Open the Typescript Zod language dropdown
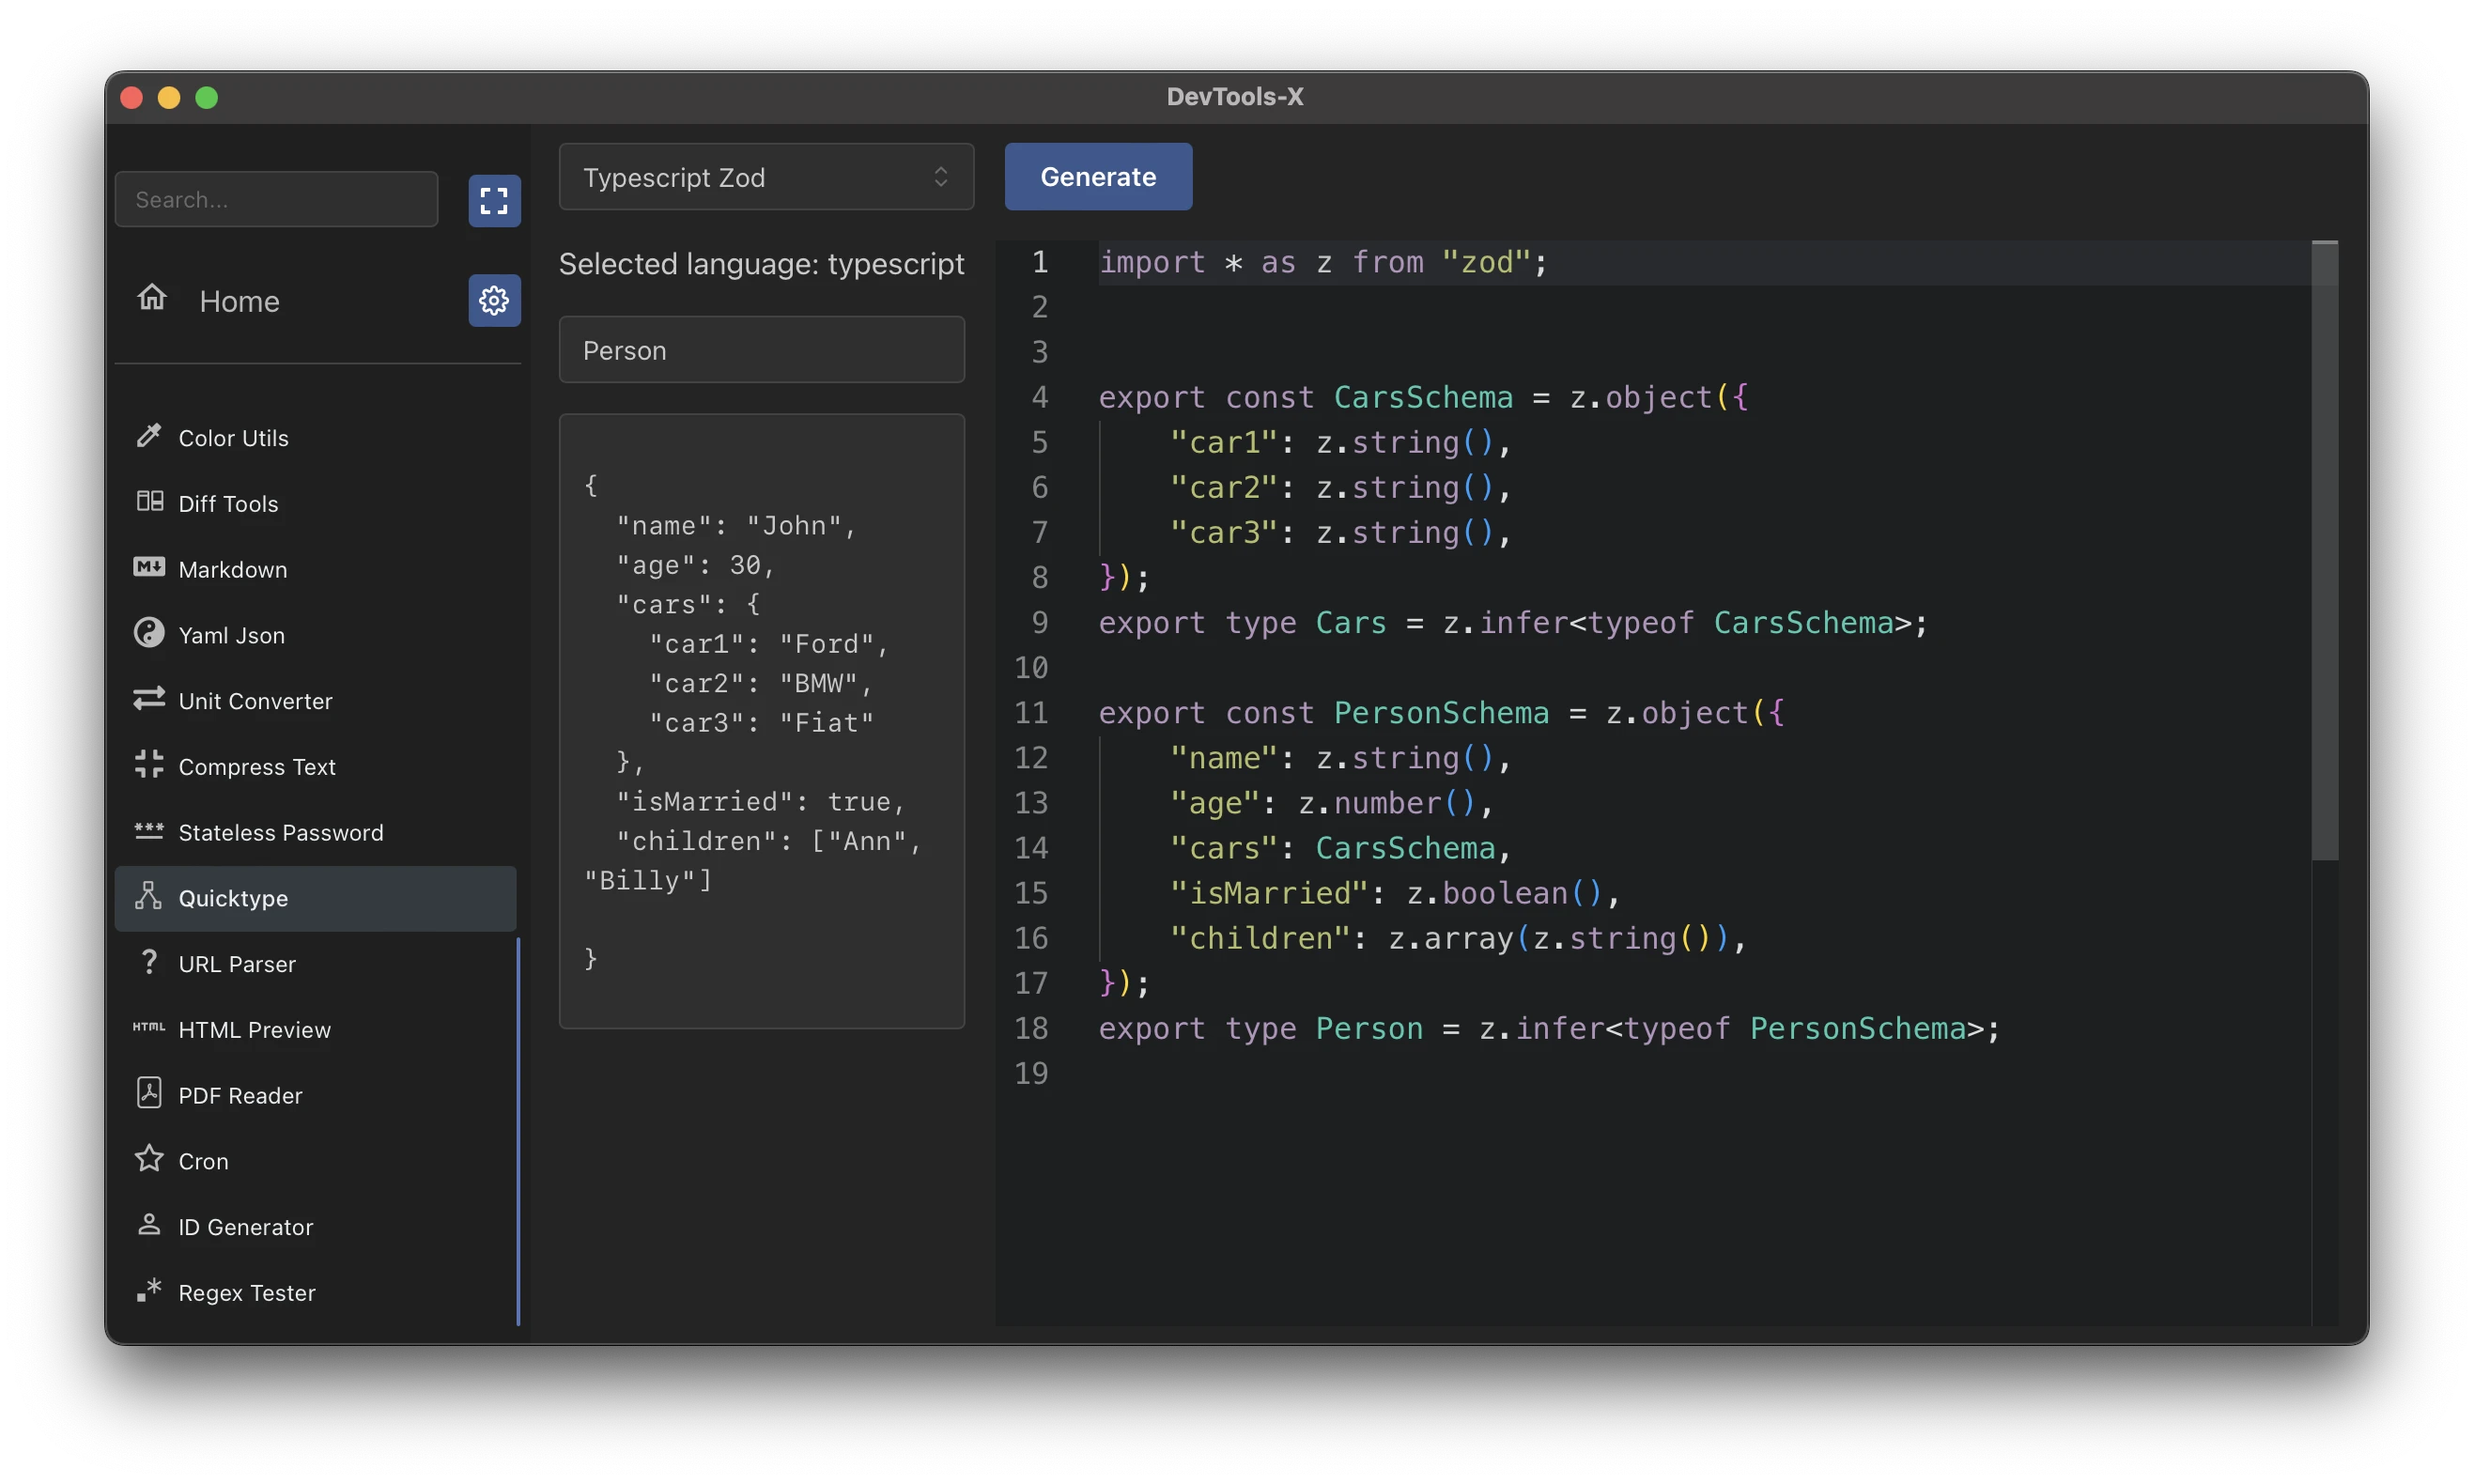Viewport: 2474px width, 1484px height. click(x=766, y=177)
